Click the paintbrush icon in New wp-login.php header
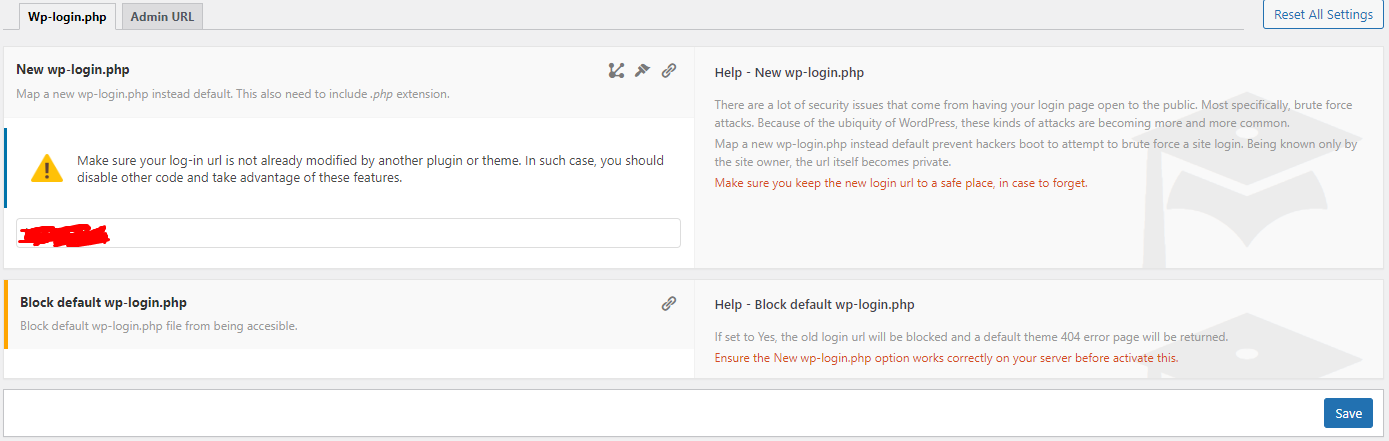Viewport: 1389px width, 441px height. 643,70
